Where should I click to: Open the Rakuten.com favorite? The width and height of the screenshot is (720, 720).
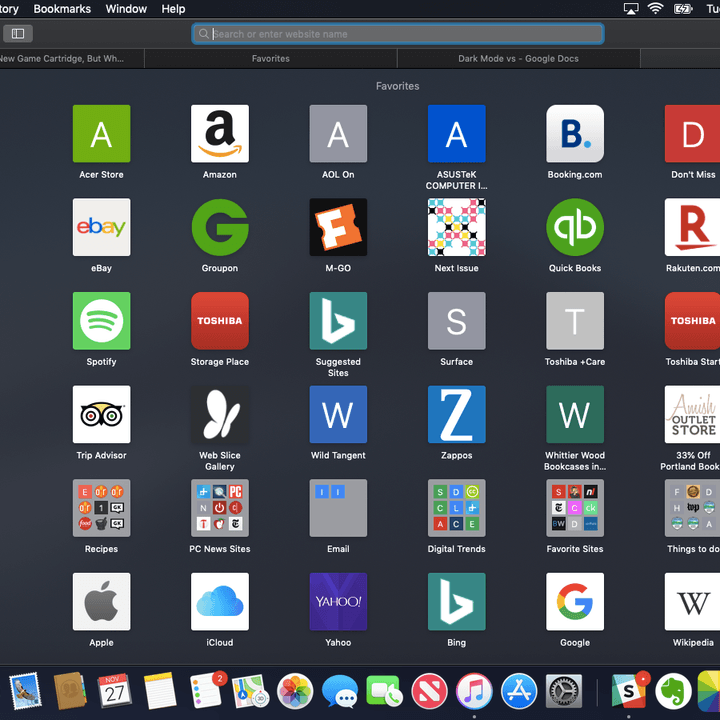pyautogui.click(x=692, y=227)
